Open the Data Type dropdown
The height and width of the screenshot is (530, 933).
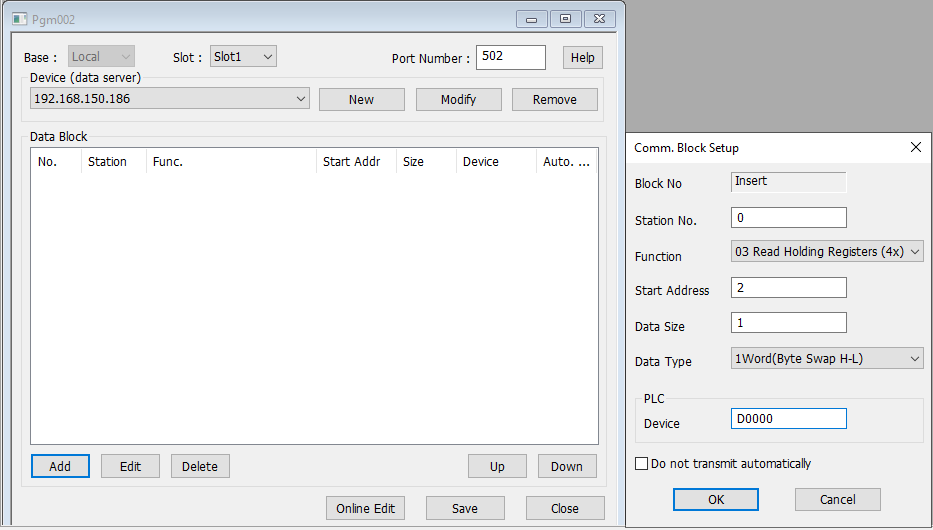[x=827, y=359]
